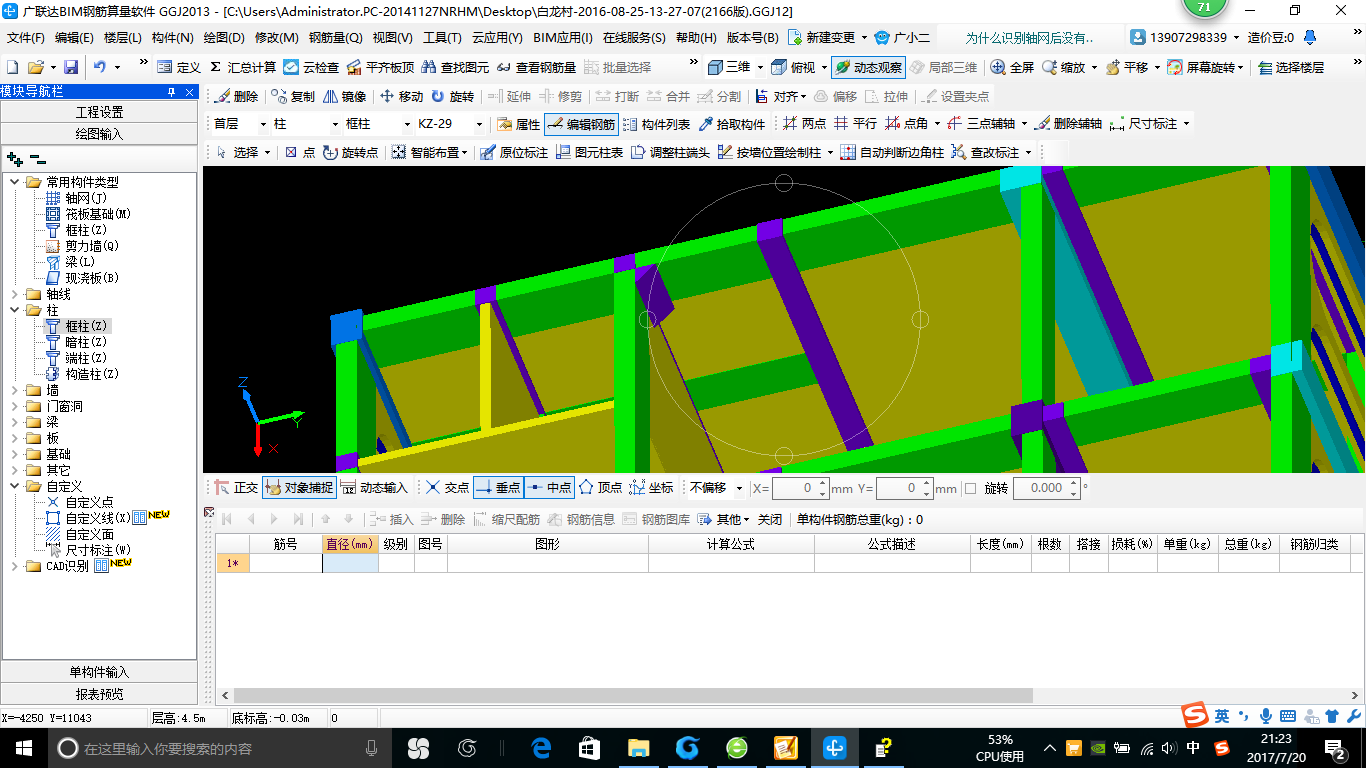Collapse the 常用构件类型 tree node
Screen dimensions: 1366x768
pyautogui.click(x=15, y=182)
